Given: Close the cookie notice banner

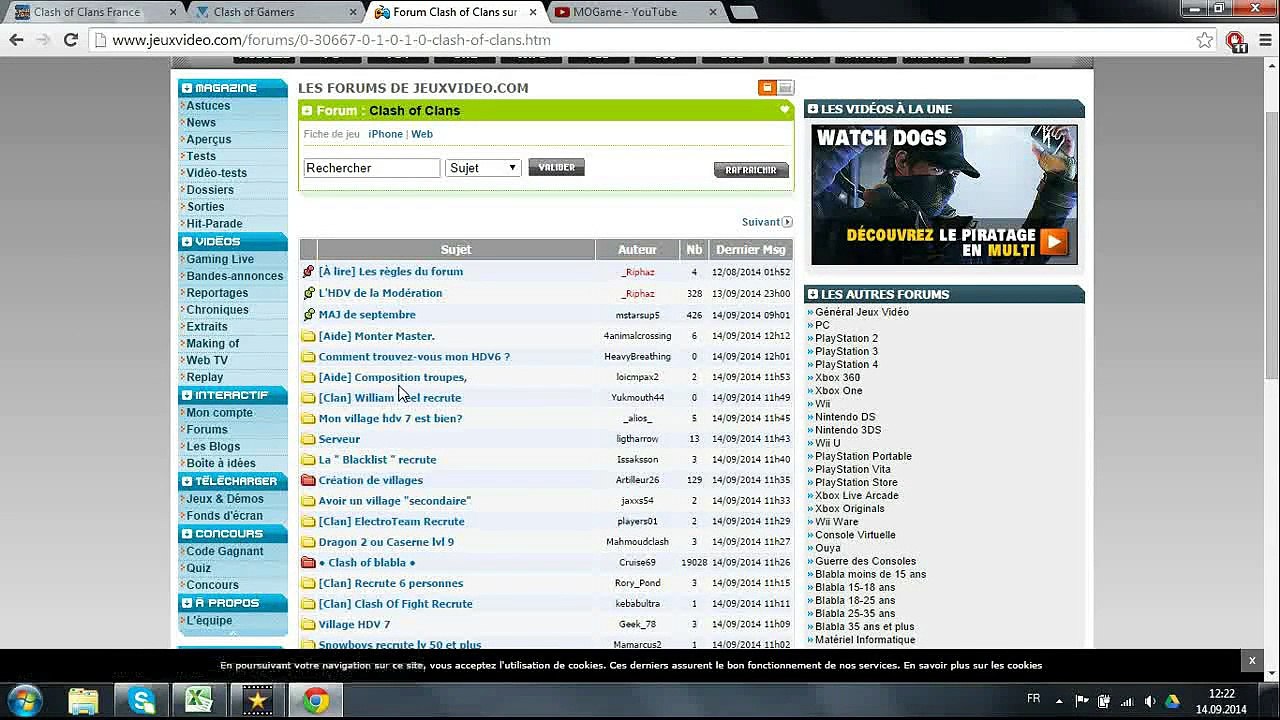Looking at the screenshot, I should [x=1251, y=660].
